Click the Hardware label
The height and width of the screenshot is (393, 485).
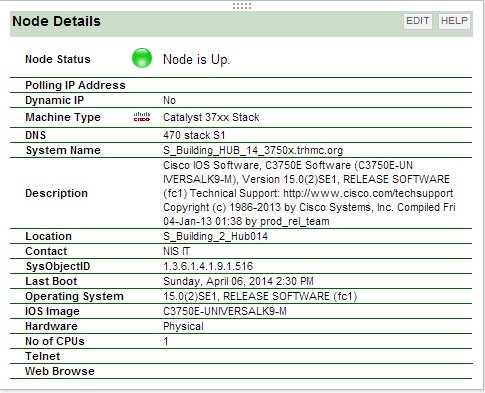[51, 326]
